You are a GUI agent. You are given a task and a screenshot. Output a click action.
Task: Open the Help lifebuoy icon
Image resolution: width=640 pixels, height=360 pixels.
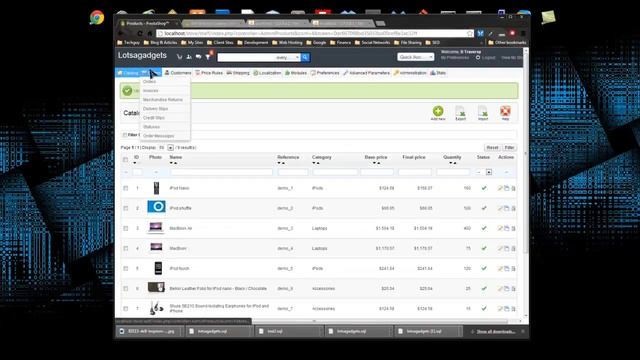505,111
